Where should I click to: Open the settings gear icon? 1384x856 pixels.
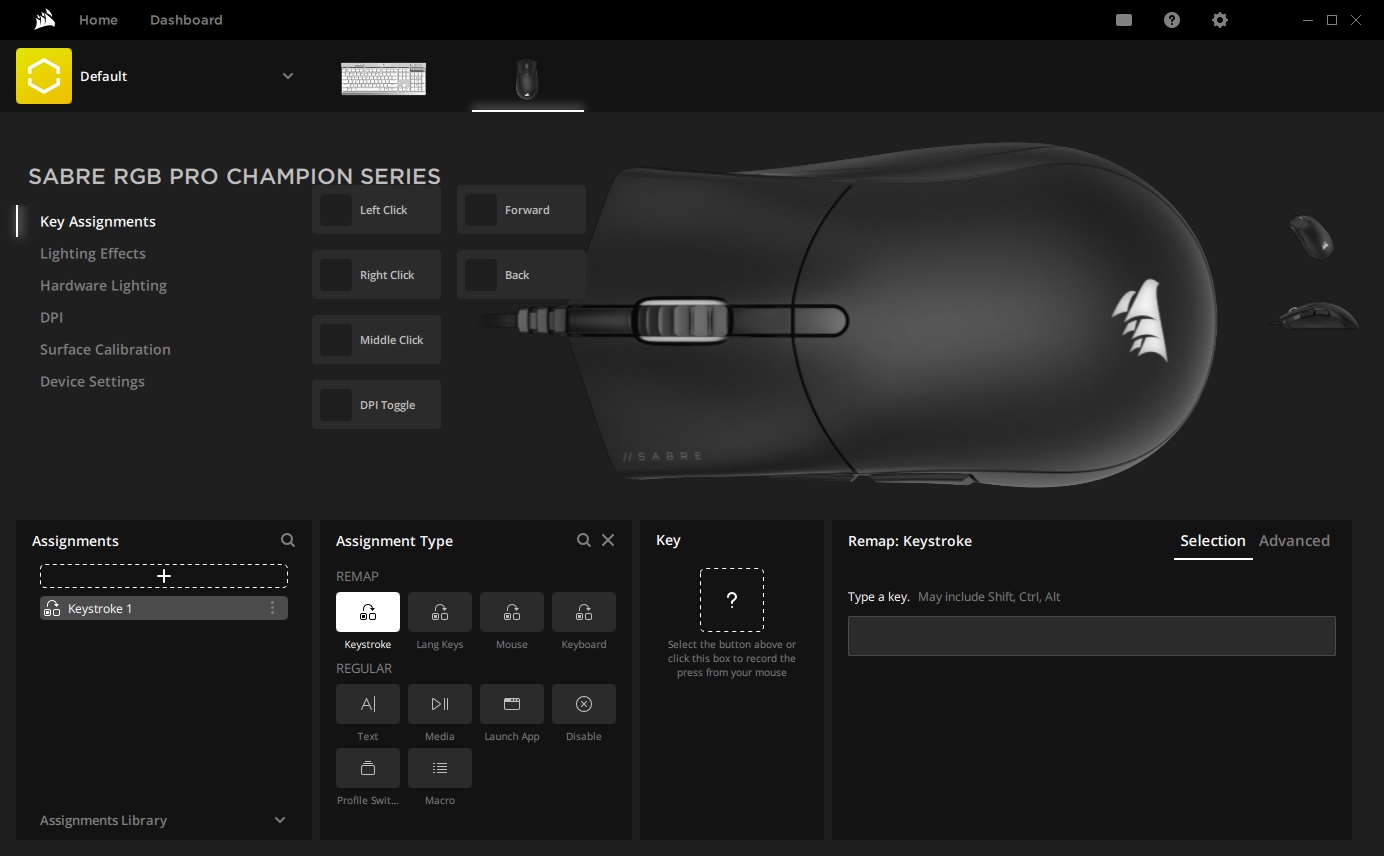click(x=1220, y=20)
